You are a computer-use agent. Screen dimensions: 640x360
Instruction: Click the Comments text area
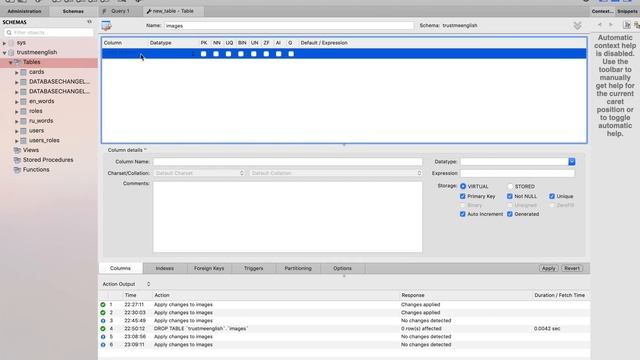point(288,217)
